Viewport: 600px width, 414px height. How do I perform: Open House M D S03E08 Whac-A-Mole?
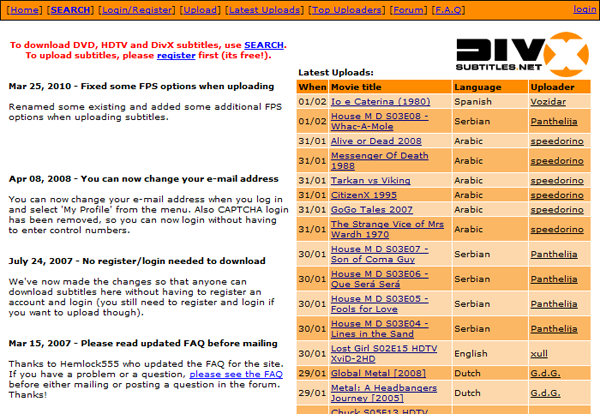[380, 121]
